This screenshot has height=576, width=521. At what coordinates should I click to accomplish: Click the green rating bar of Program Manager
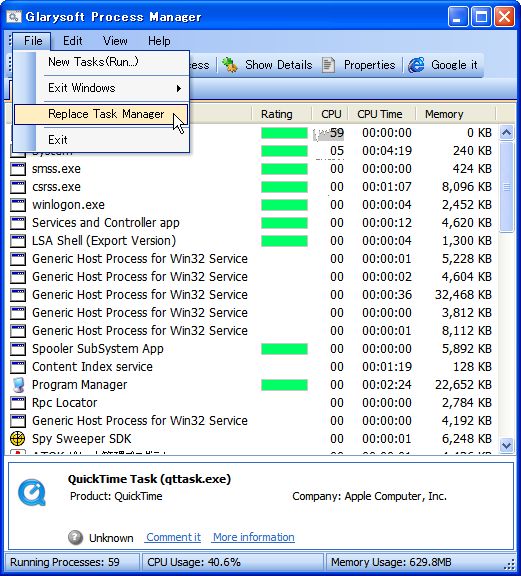tap(284, 385)
